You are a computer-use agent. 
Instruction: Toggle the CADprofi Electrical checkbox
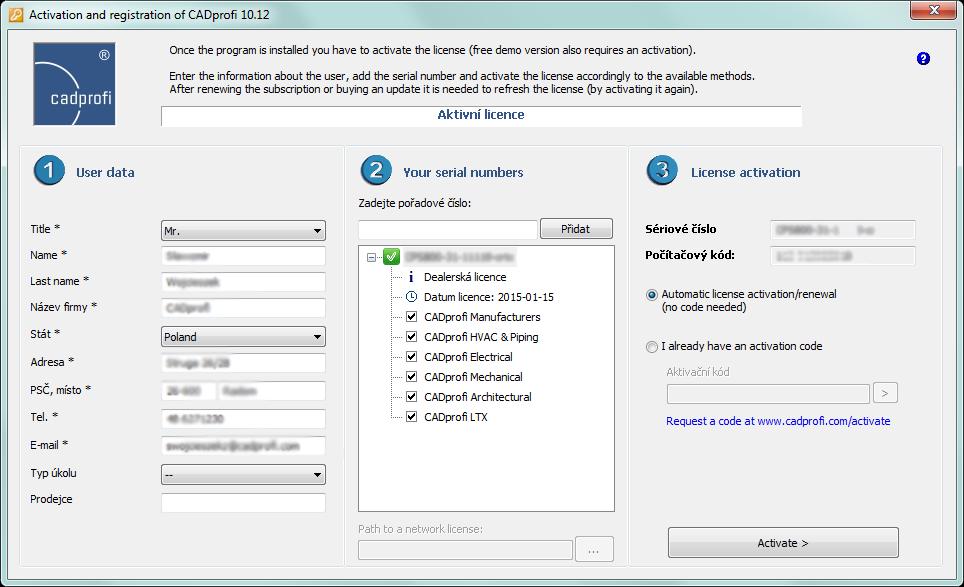pos(411,357)
